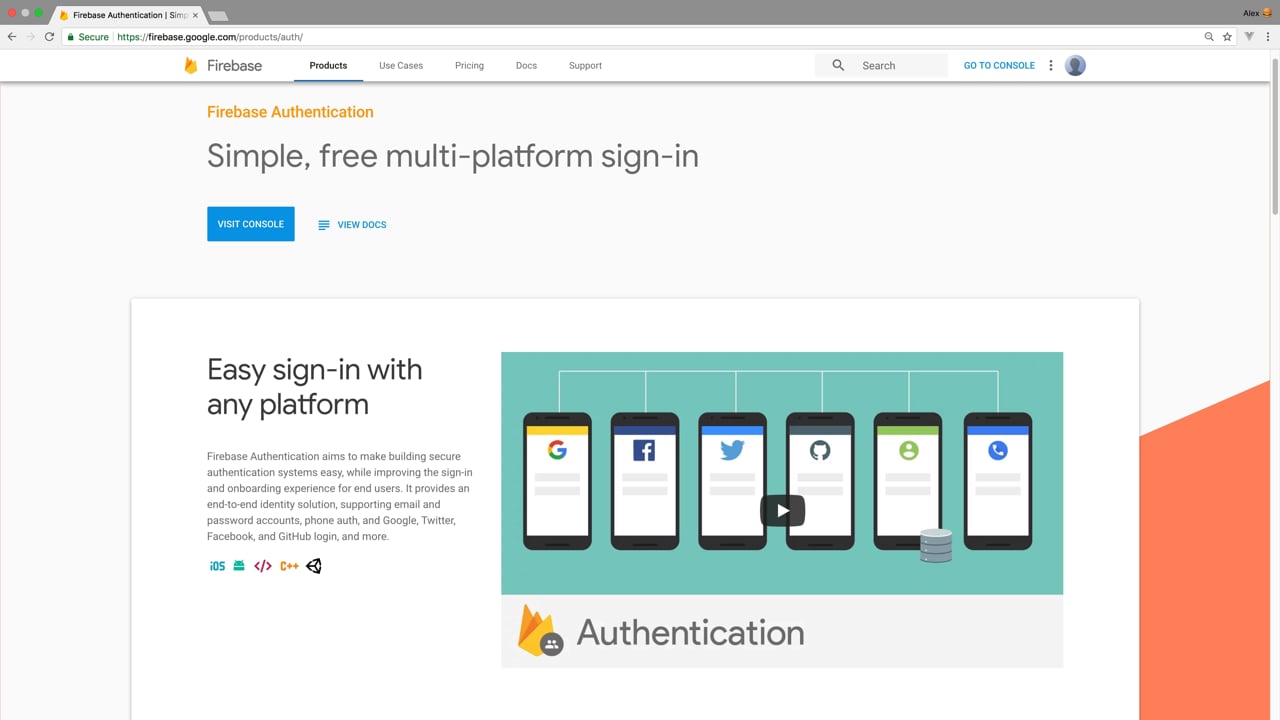Close the Firebase Authentication browser tab

195,15
